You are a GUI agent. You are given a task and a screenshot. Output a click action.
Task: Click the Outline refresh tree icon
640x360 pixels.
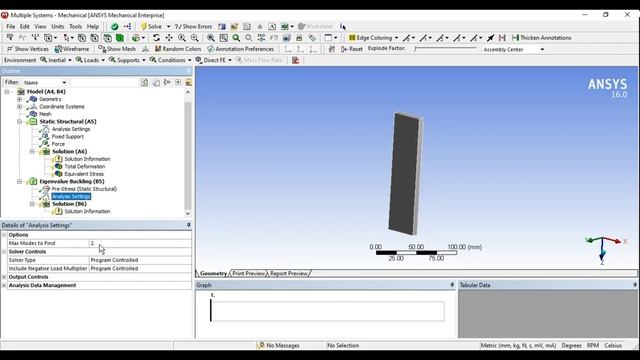pos(144,82)
